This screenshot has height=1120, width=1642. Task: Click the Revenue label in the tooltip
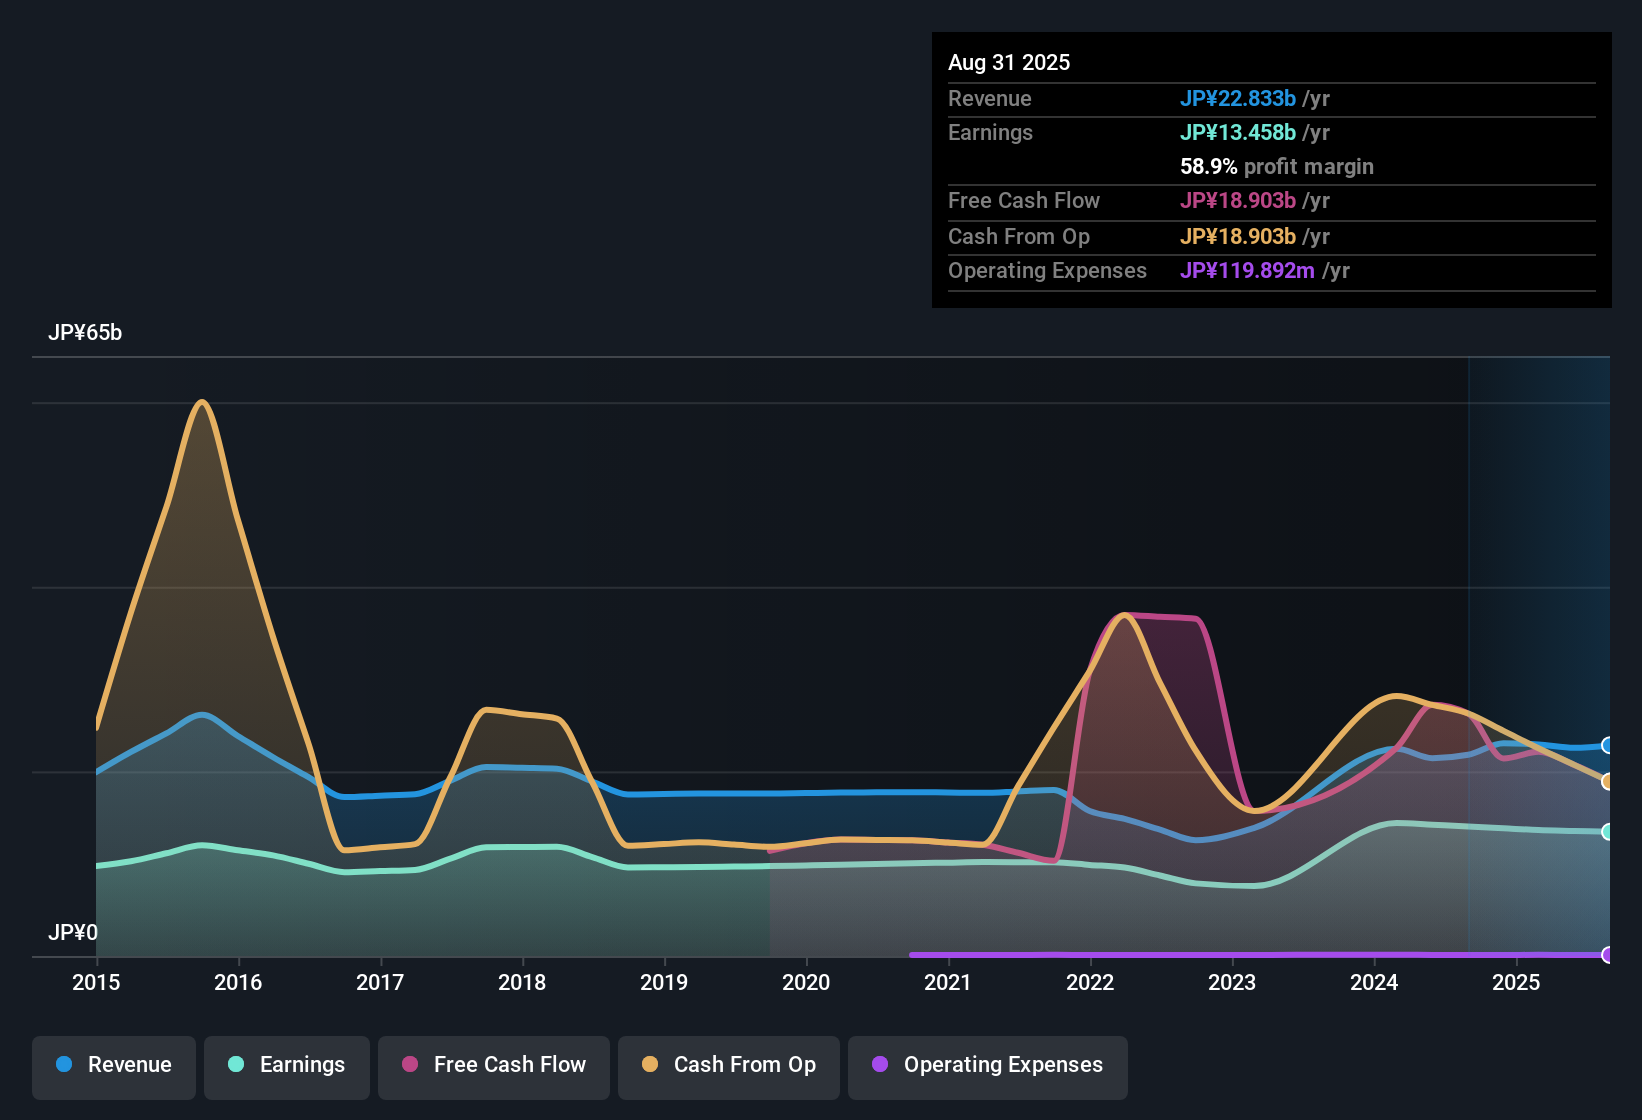pyautogui.click(x=990, y=99)
